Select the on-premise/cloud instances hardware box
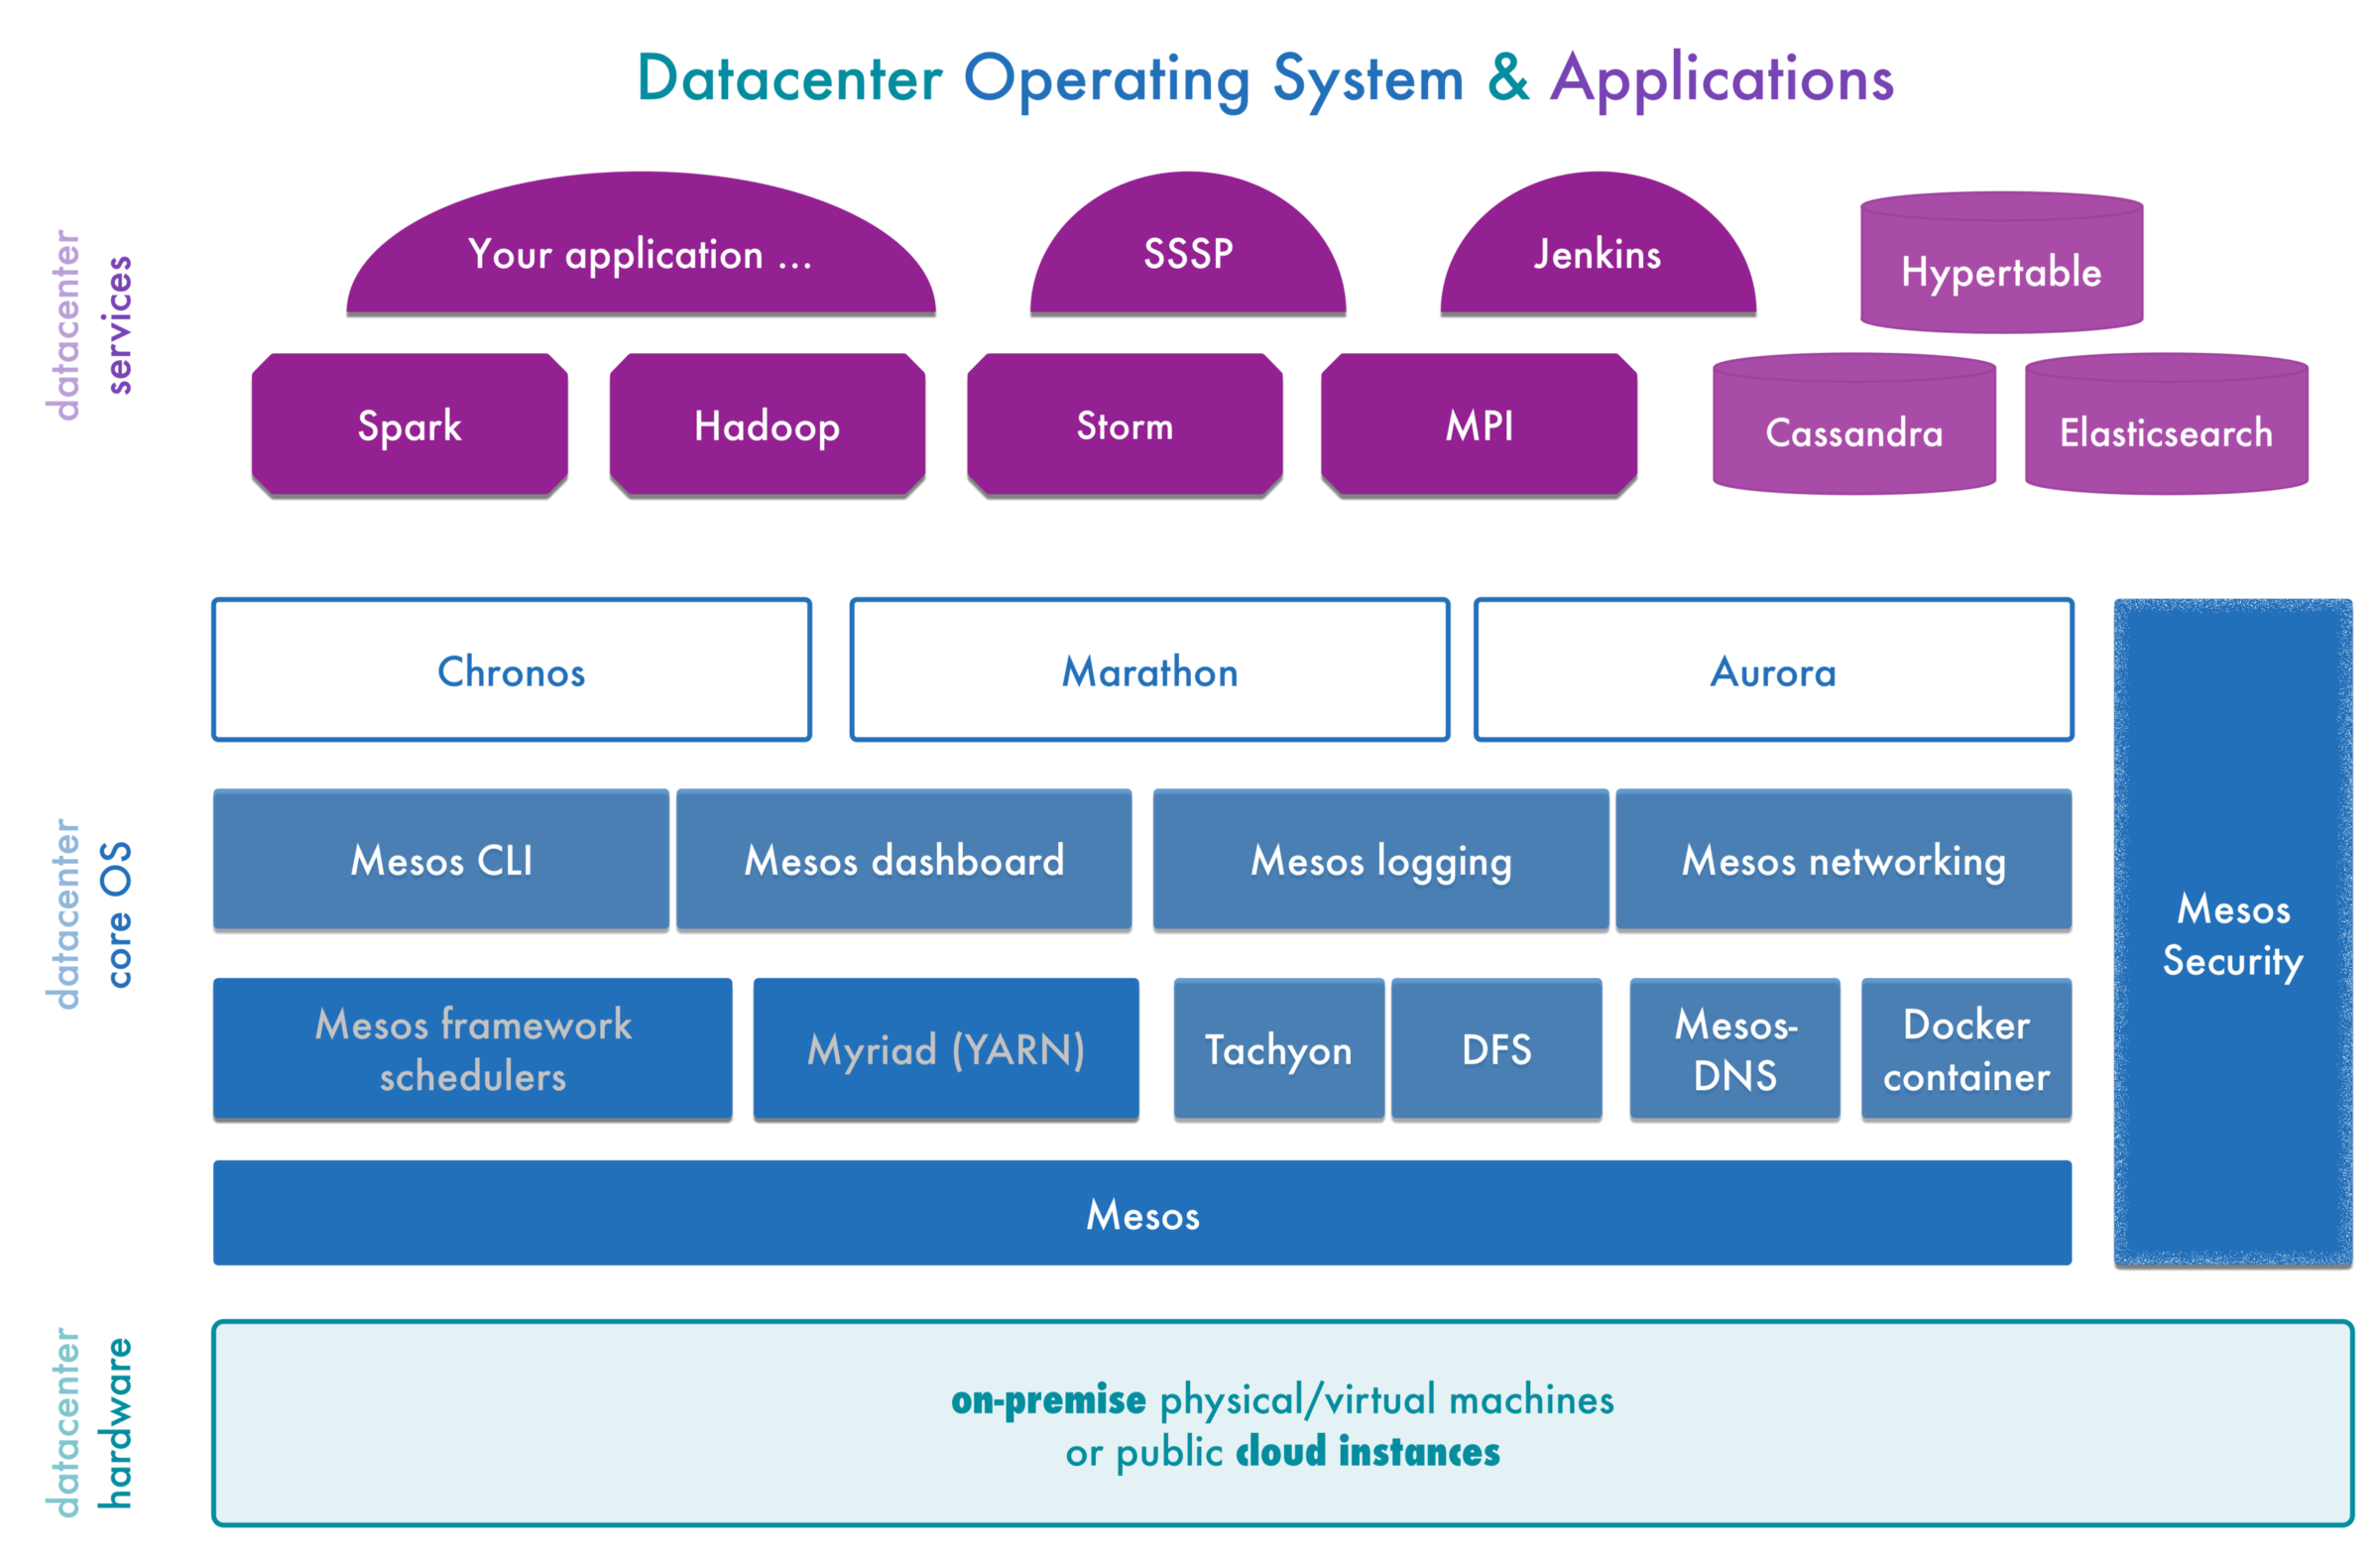This screenshot has height=1568, width=2380. coord(1283,1424)
